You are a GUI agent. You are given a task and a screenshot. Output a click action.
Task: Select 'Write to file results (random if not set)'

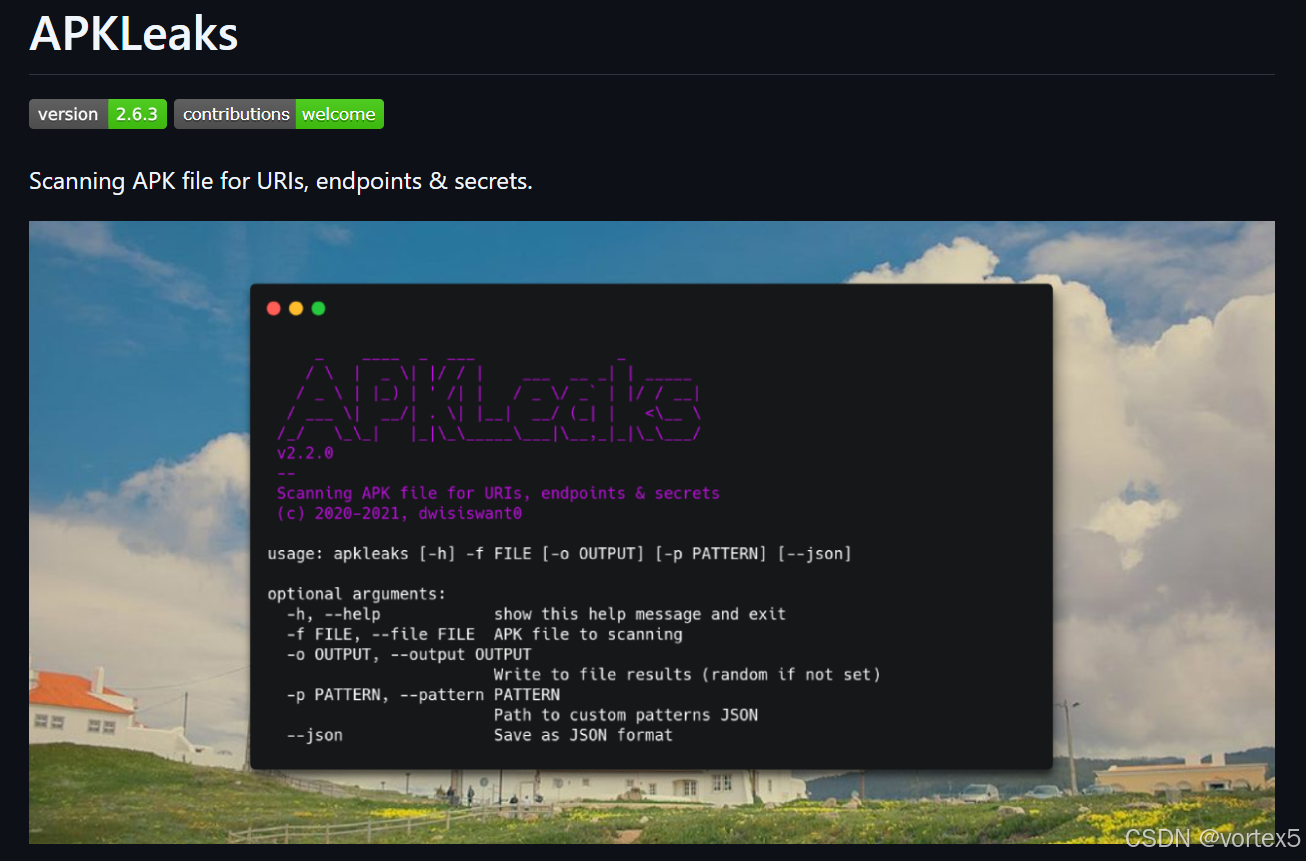coord(687,675)
